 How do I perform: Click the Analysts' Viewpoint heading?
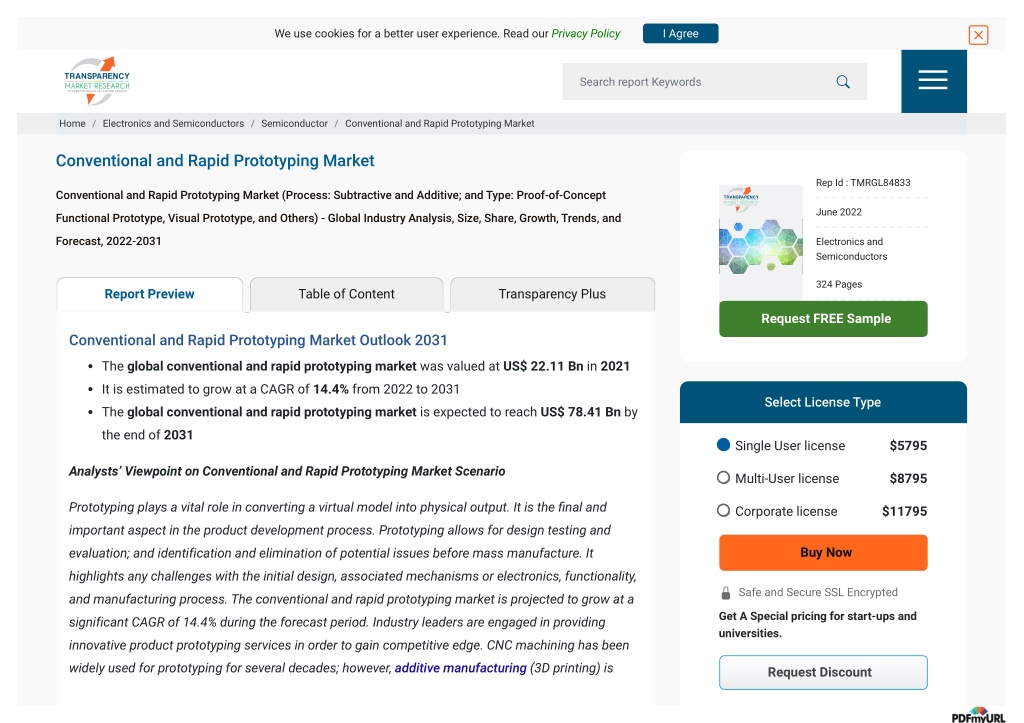tap(287, 471)
